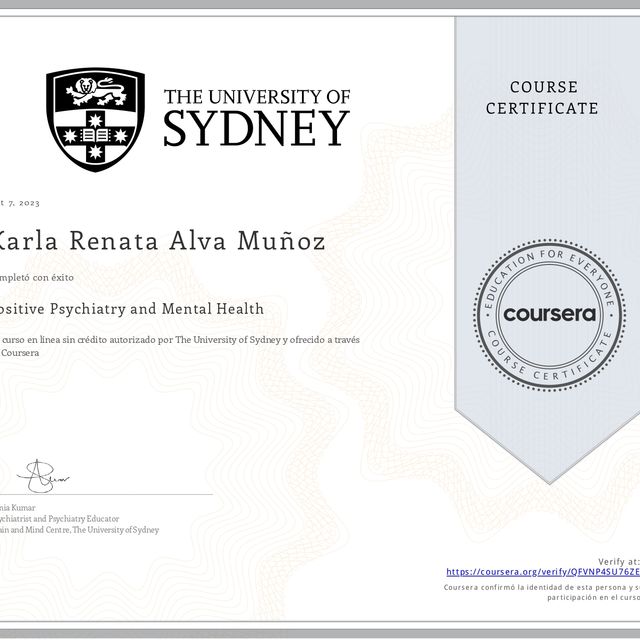Click 'Psychiatrist and Psychiatry Educator' line

tap(60, 519)
